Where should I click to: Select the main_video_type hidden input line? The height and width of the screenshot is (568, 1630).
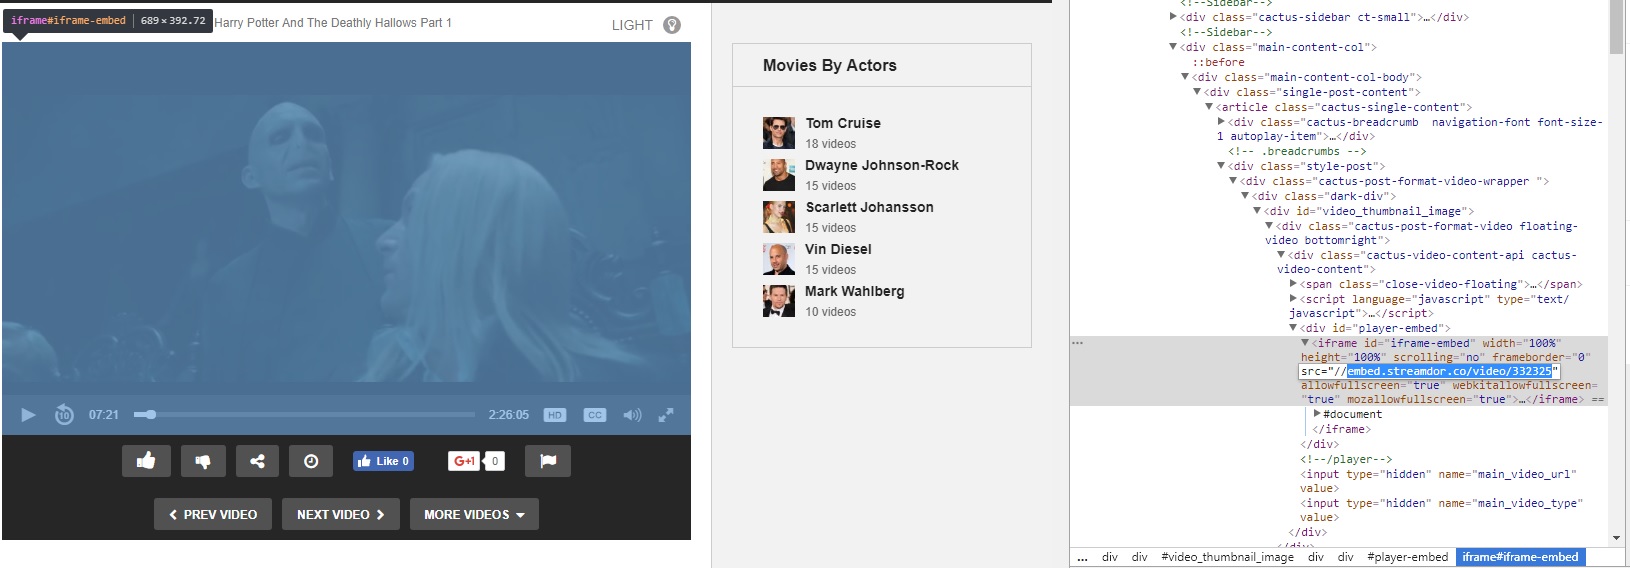[1441, 510]
